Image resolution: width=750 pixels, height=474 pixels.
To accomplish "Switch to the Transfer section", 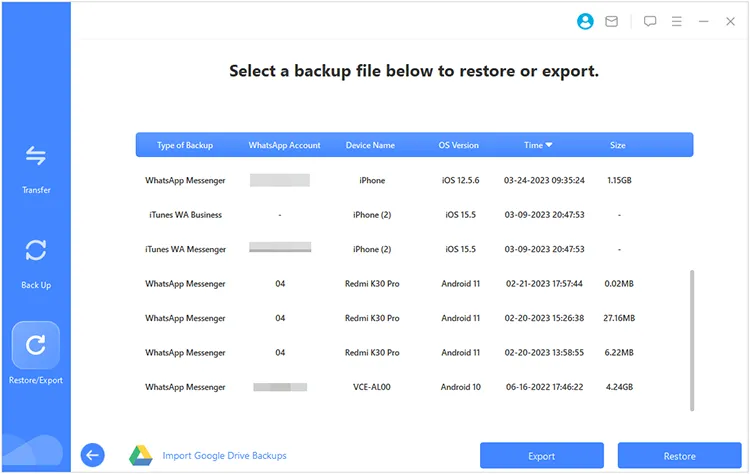I will tap(36, 169).
